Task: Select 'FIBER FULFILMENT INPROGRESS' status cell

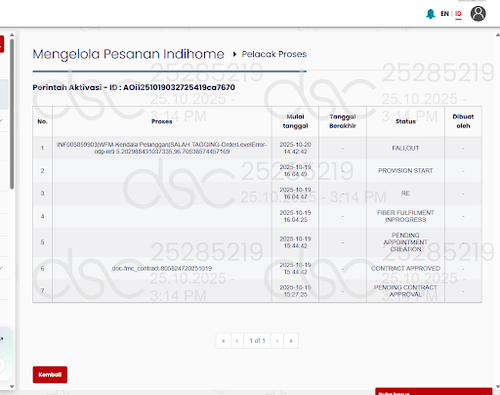Action: point(406,216)
